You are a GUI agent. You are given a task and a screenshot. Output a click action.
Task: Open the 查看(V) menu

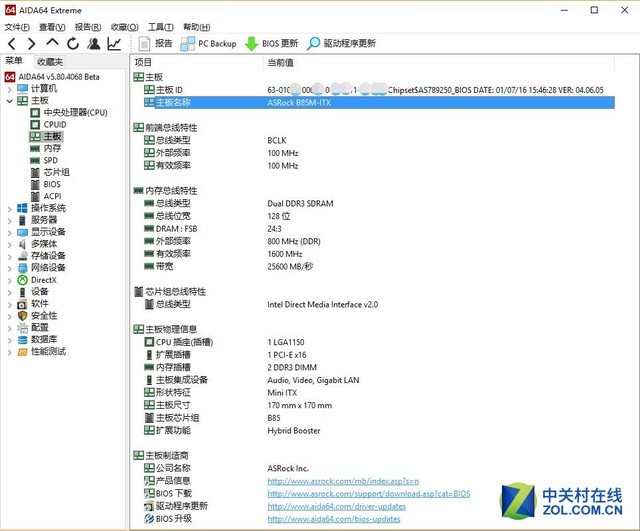click(52, 27)
